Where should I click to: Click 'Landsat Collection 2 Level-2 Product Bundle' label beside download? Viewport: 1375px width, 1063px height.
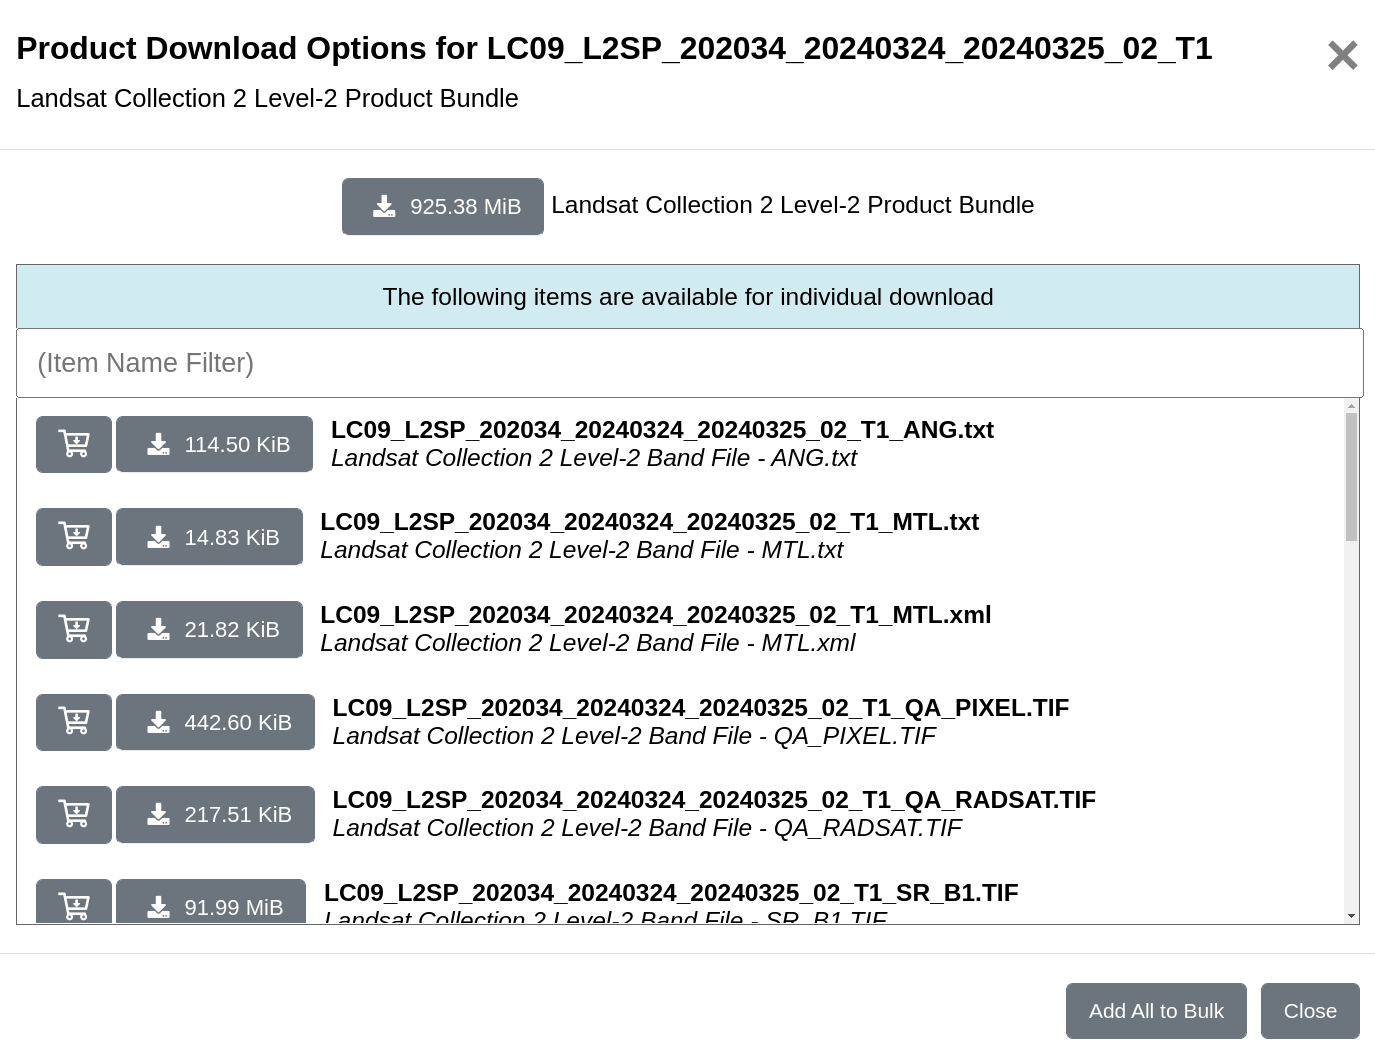pos(792,205)
